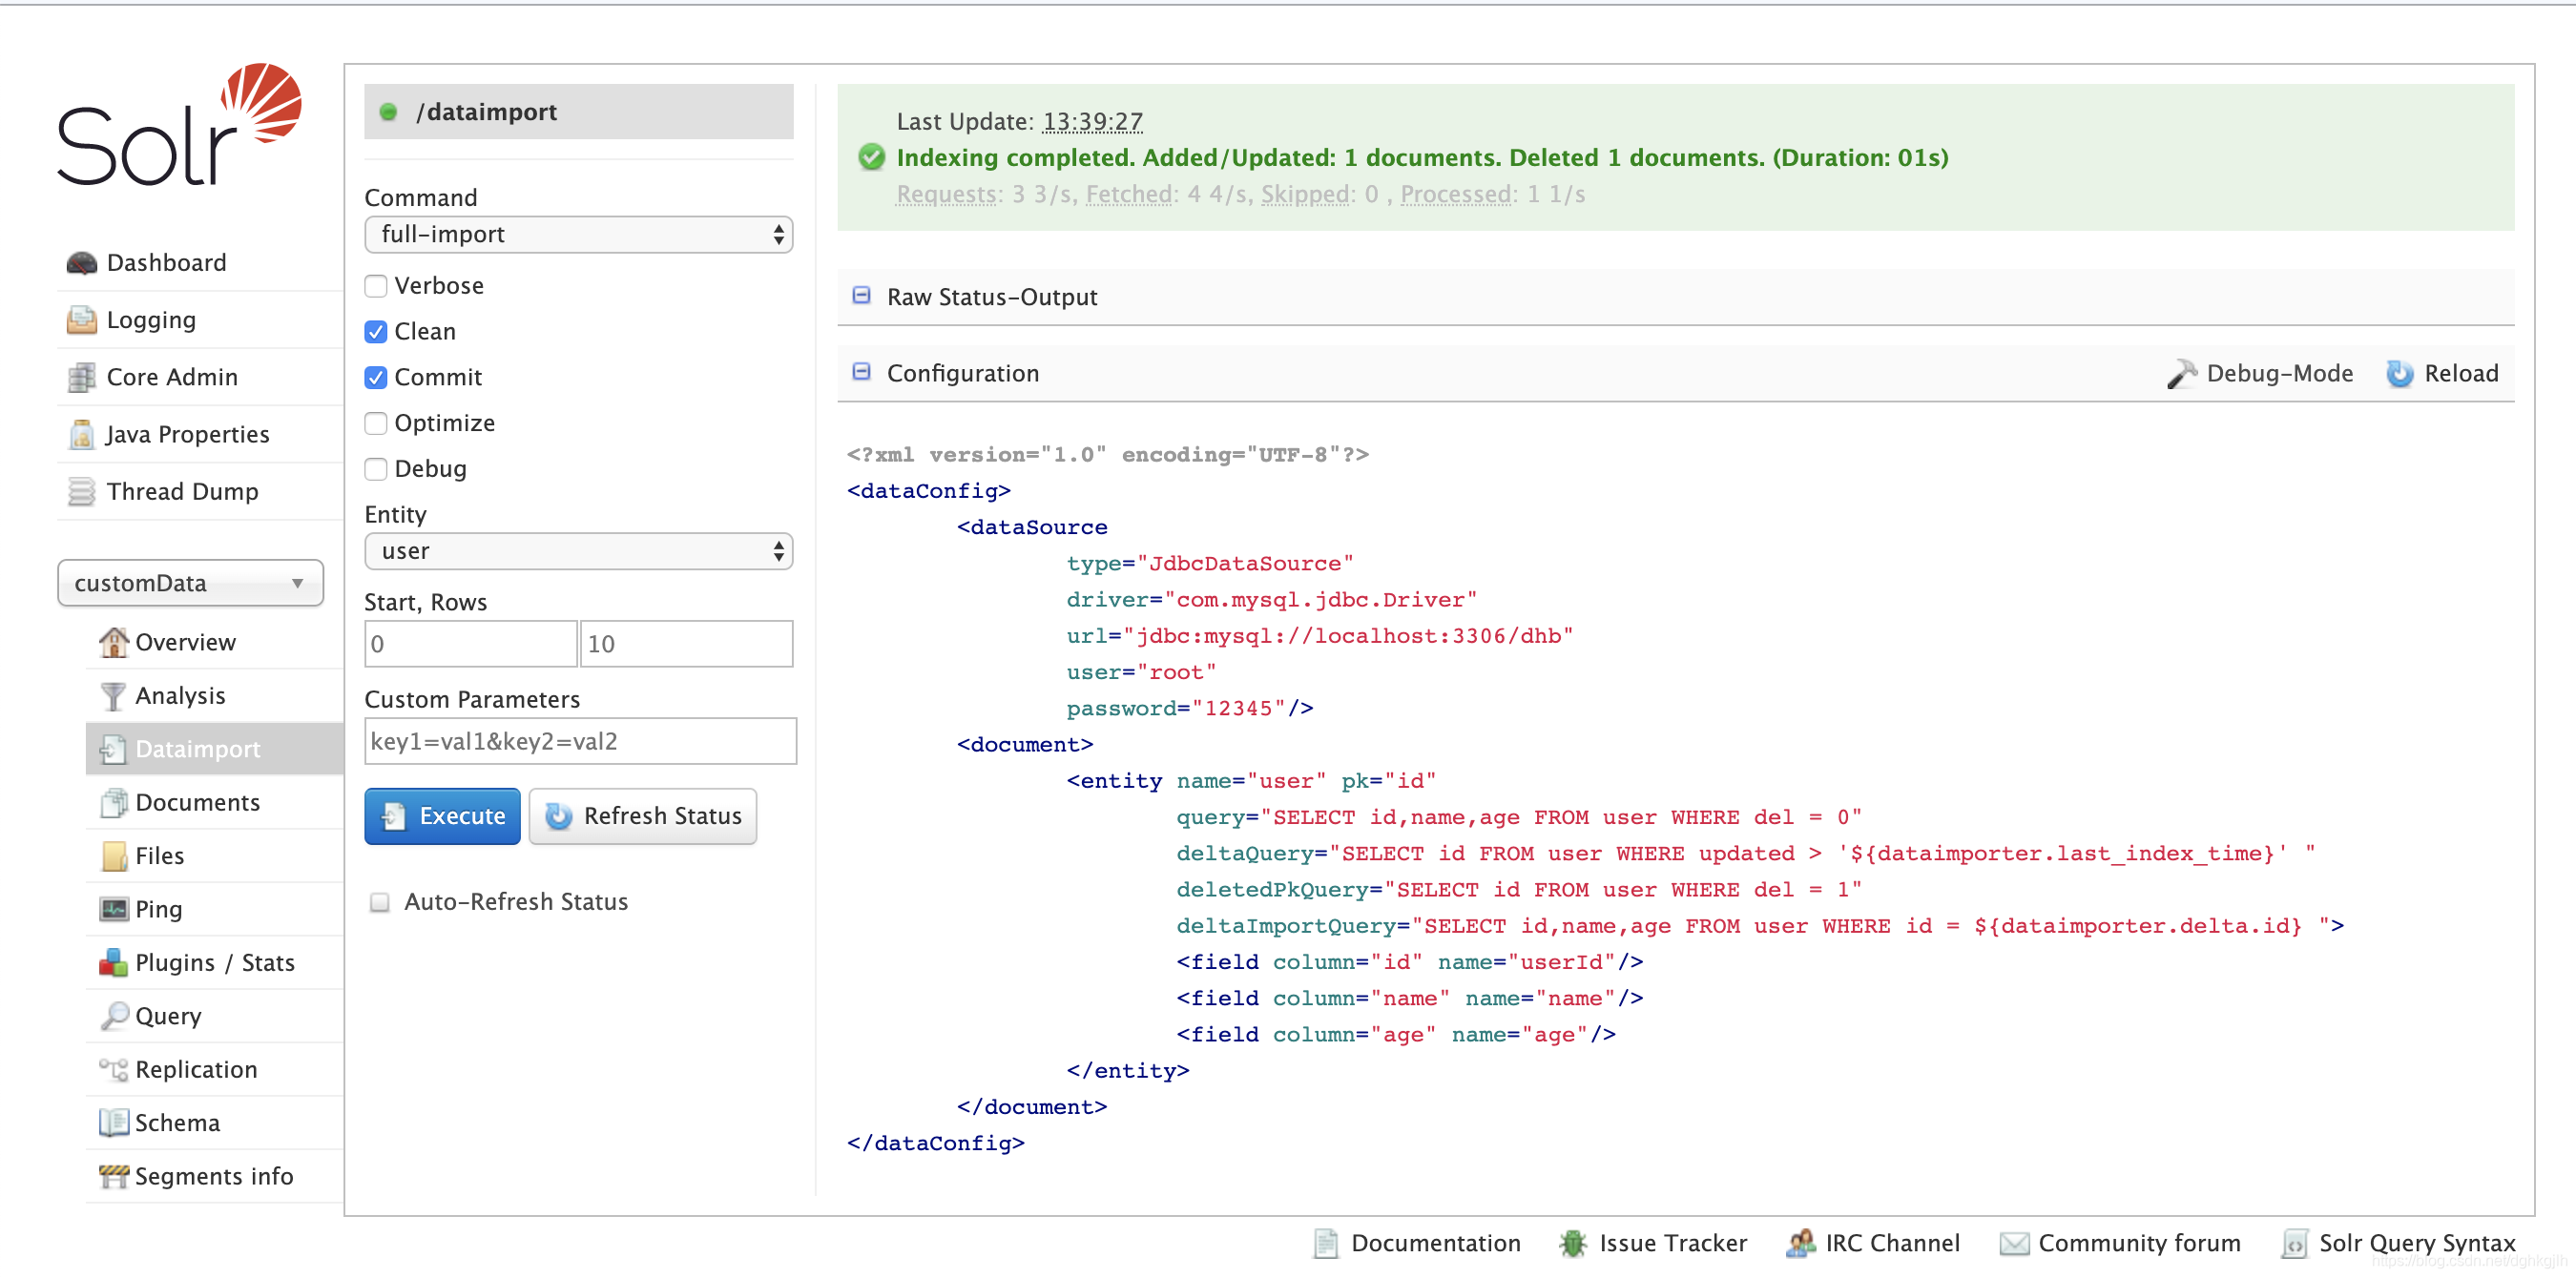Screen dimensions: 2576x1278
Task: Click the Query magnifier icon
Action: coord(114,1016)
